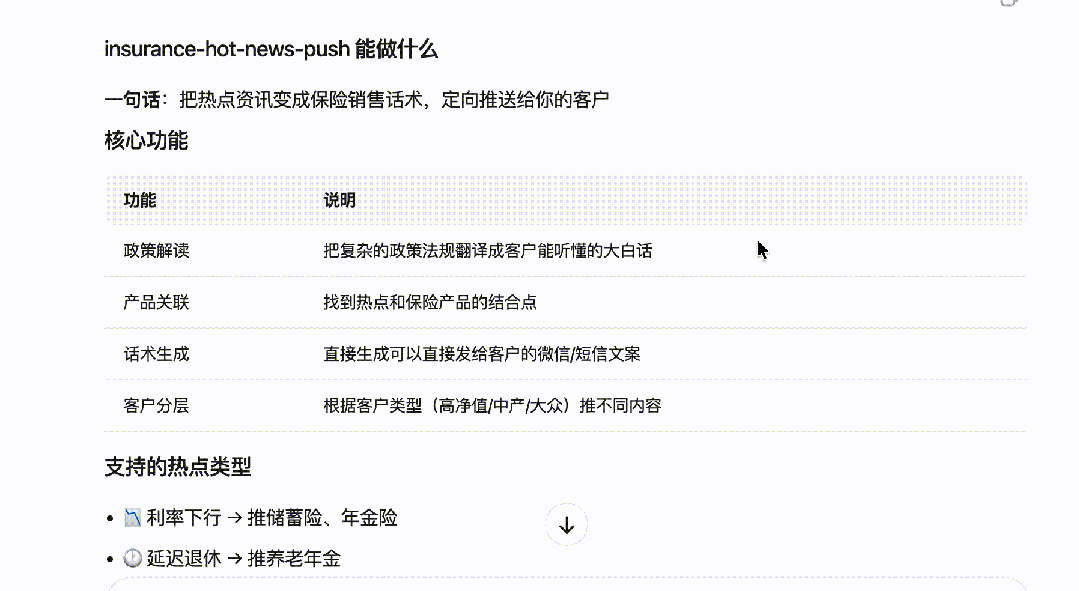Select the heading insurance-hot-news-push 能做什么
The height and width of the screenshot is (591, 1079).
click(269, 47)
